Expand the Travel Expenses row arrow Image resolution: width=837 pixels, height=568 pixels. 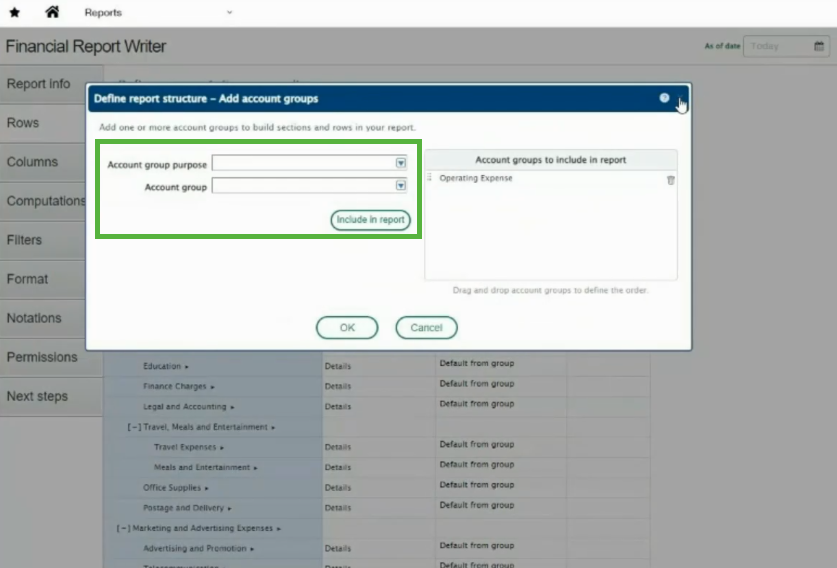point(222,448)
